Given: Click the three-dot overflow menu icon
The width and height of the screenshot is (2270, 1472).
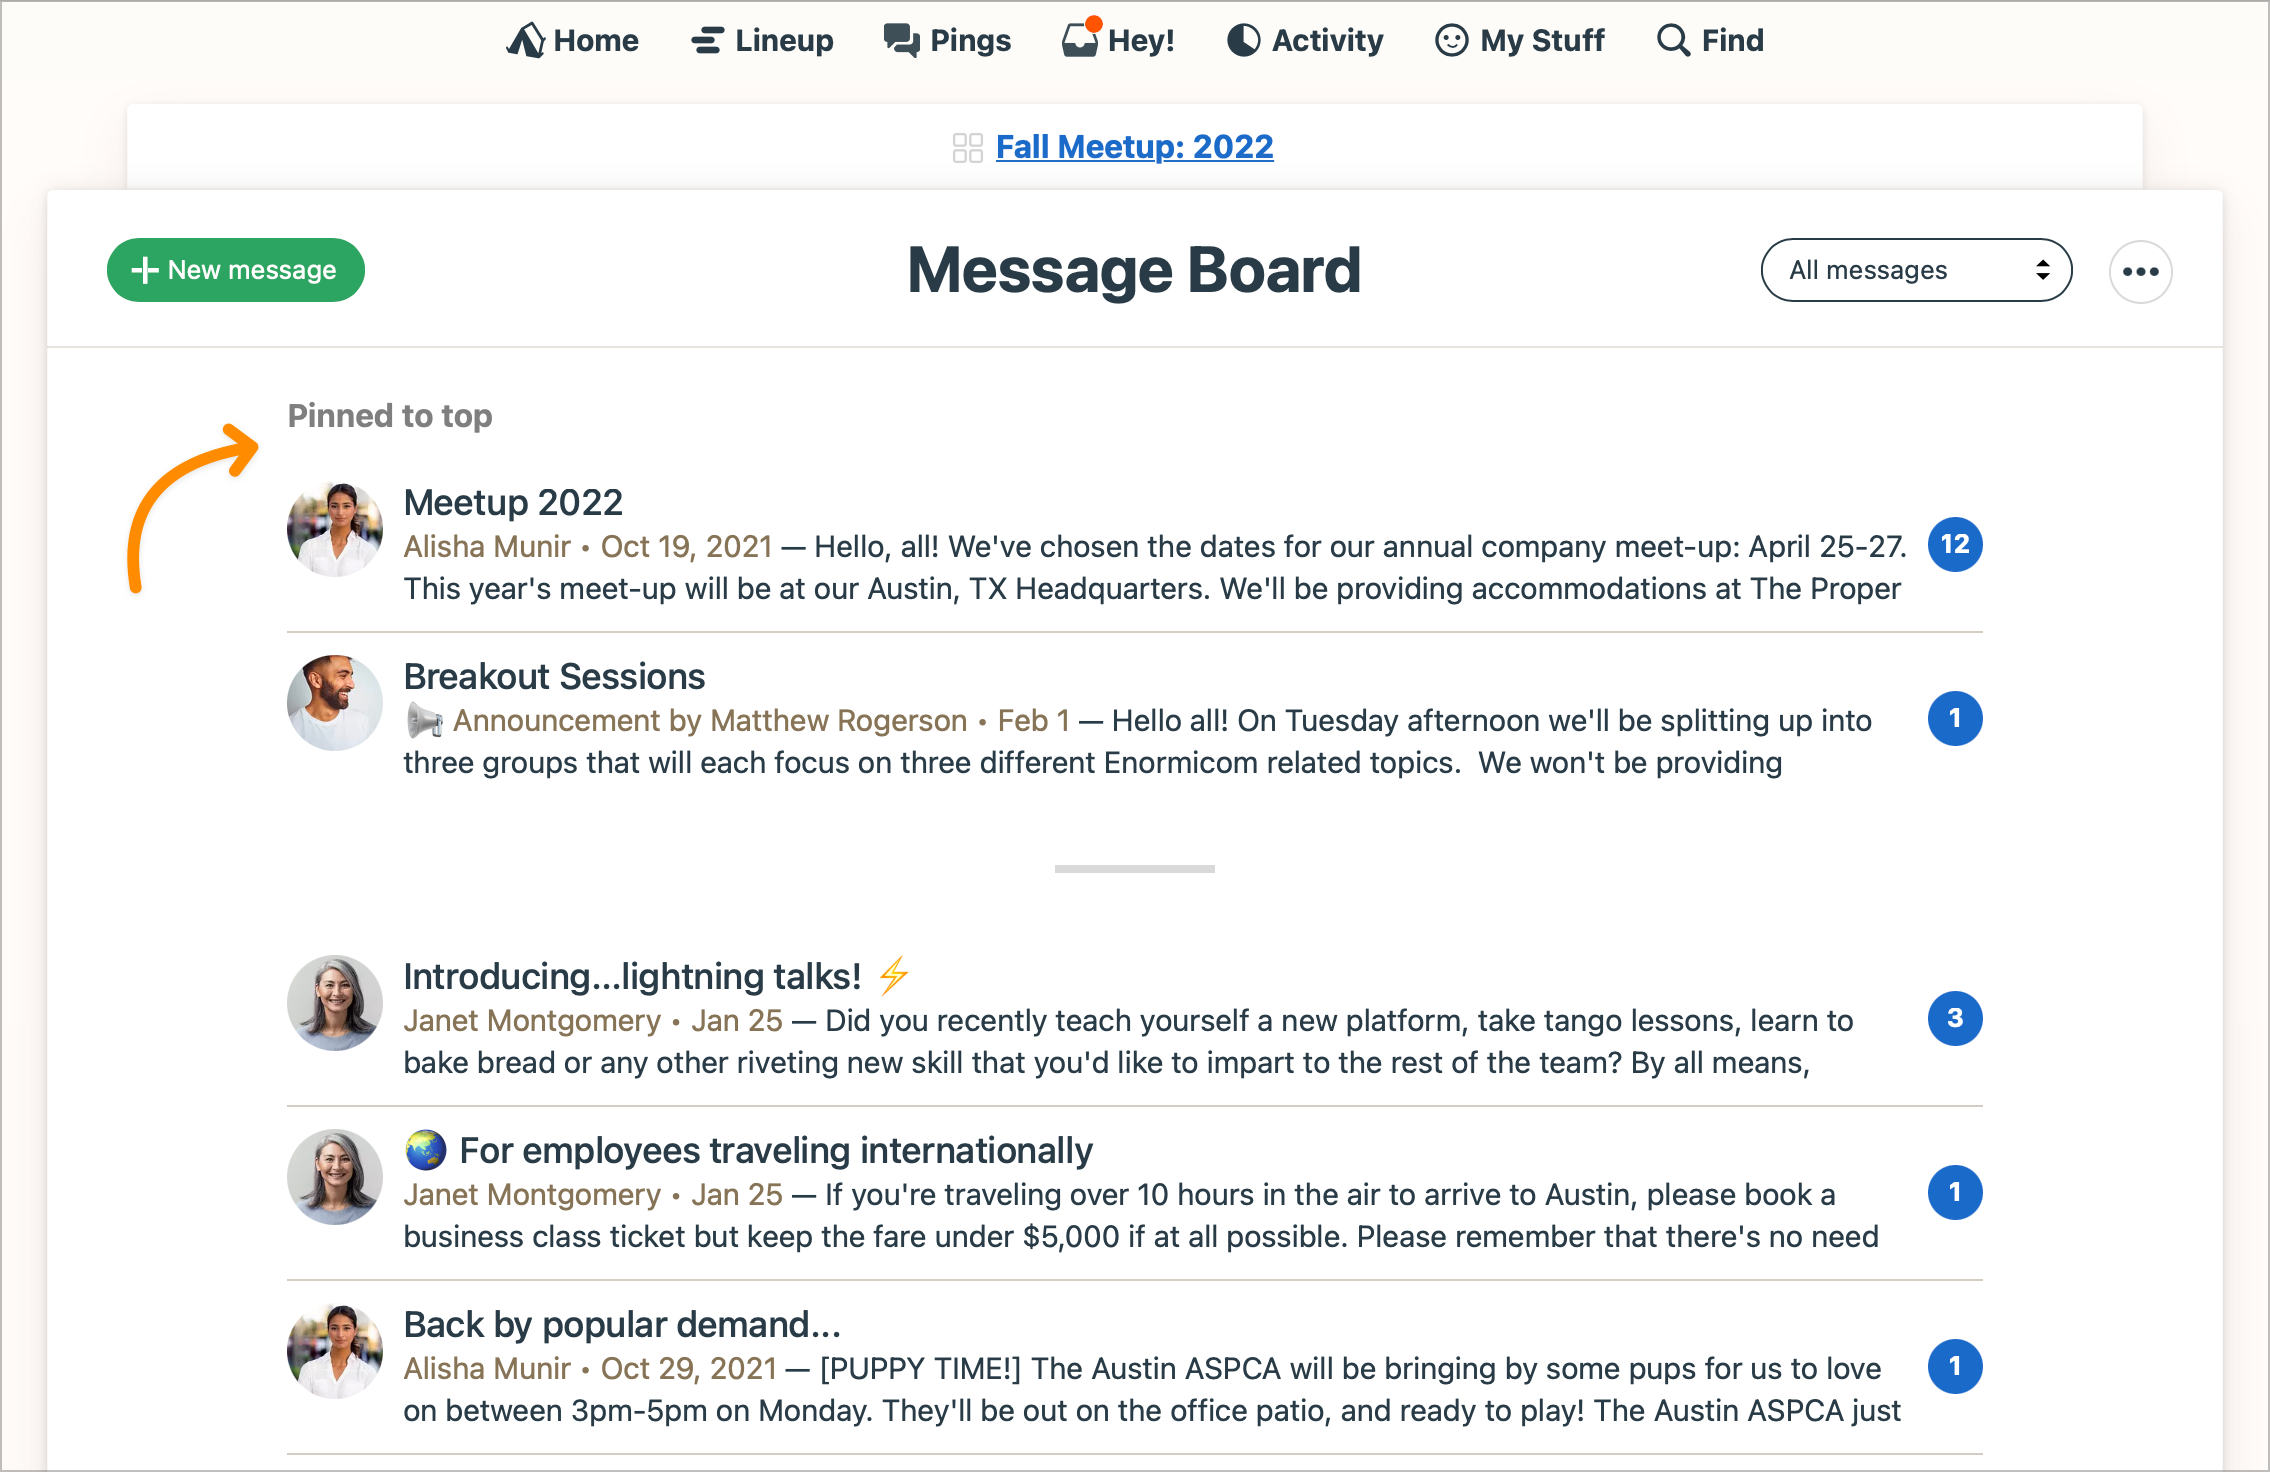Looking at the screenshot, I should (x=2141, y=271).
